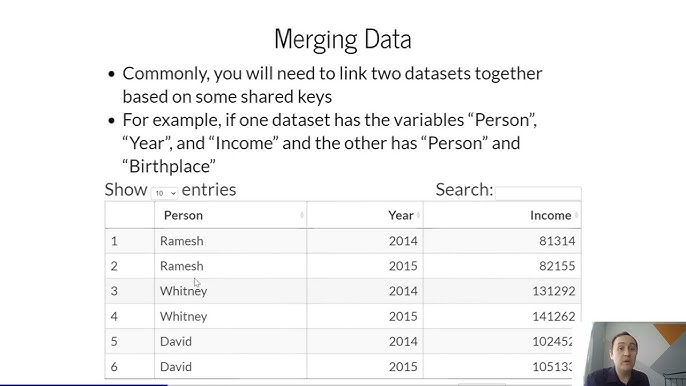Image resolution: width=686 pixels, height=386 pixels.
Task: Click income value 81314
Action: (x=557, y=241)
